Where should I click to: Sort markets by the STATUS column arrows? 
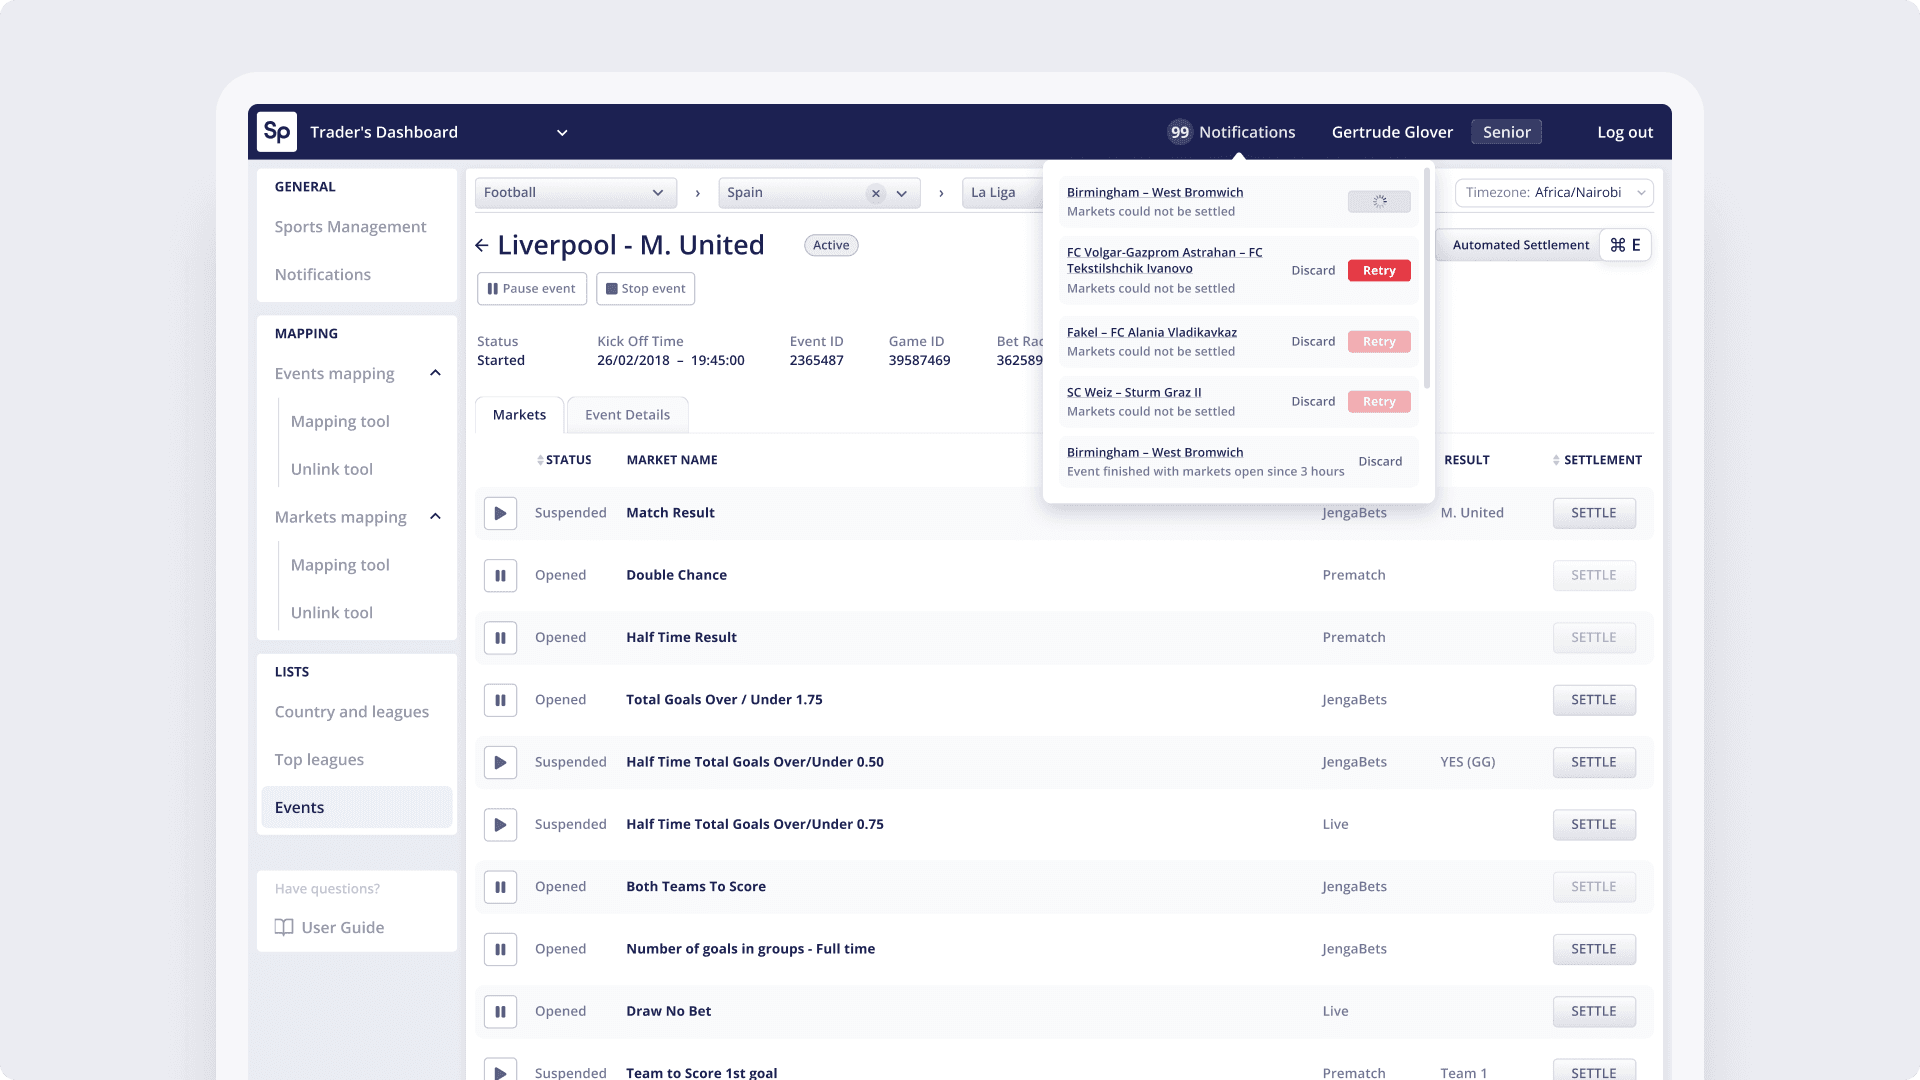point(540,460)
